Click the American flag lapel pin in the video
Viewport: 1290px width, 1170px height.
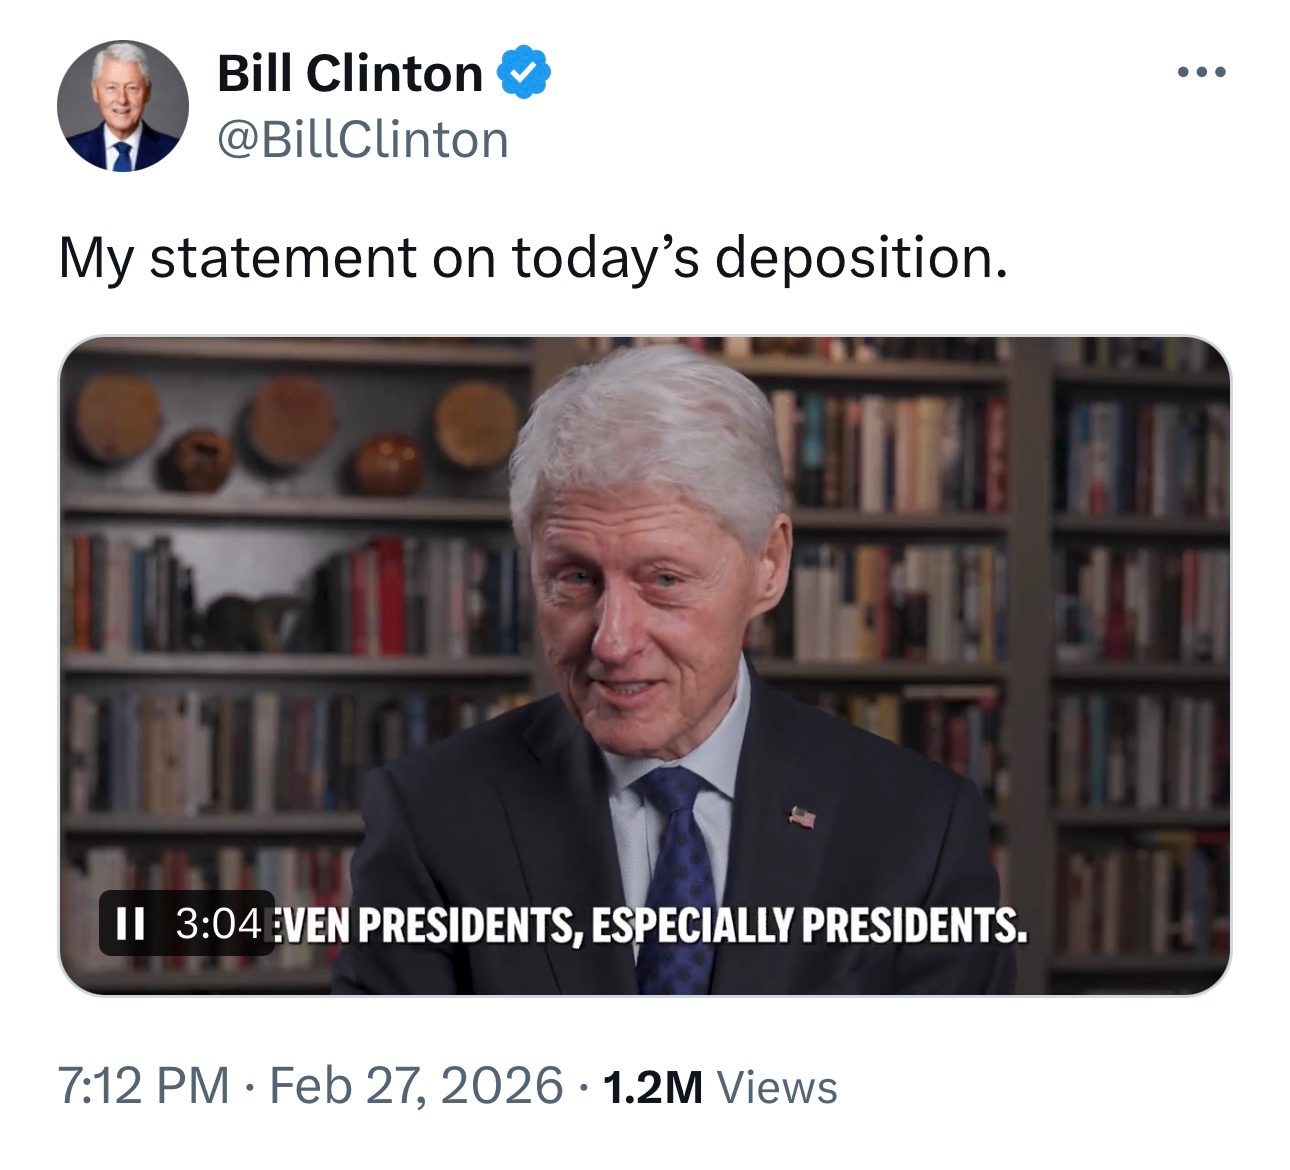(x=802, y=817)
